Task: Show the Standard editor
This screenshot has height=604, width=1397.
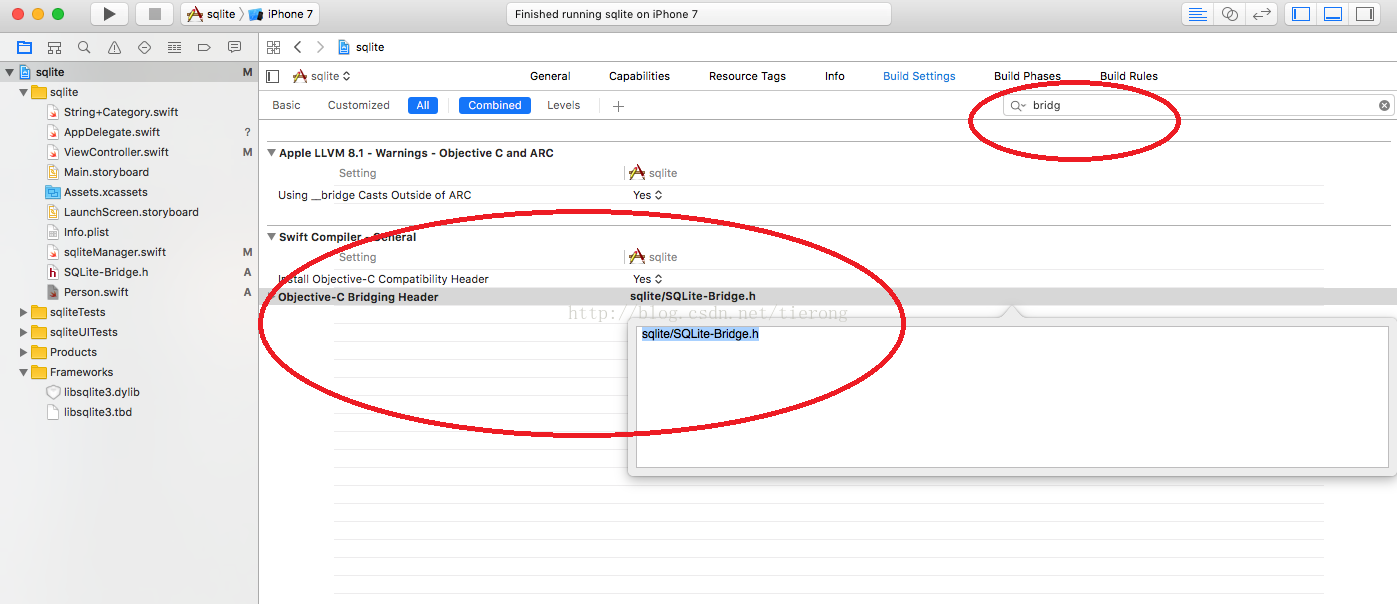Action: point(1196,14)
